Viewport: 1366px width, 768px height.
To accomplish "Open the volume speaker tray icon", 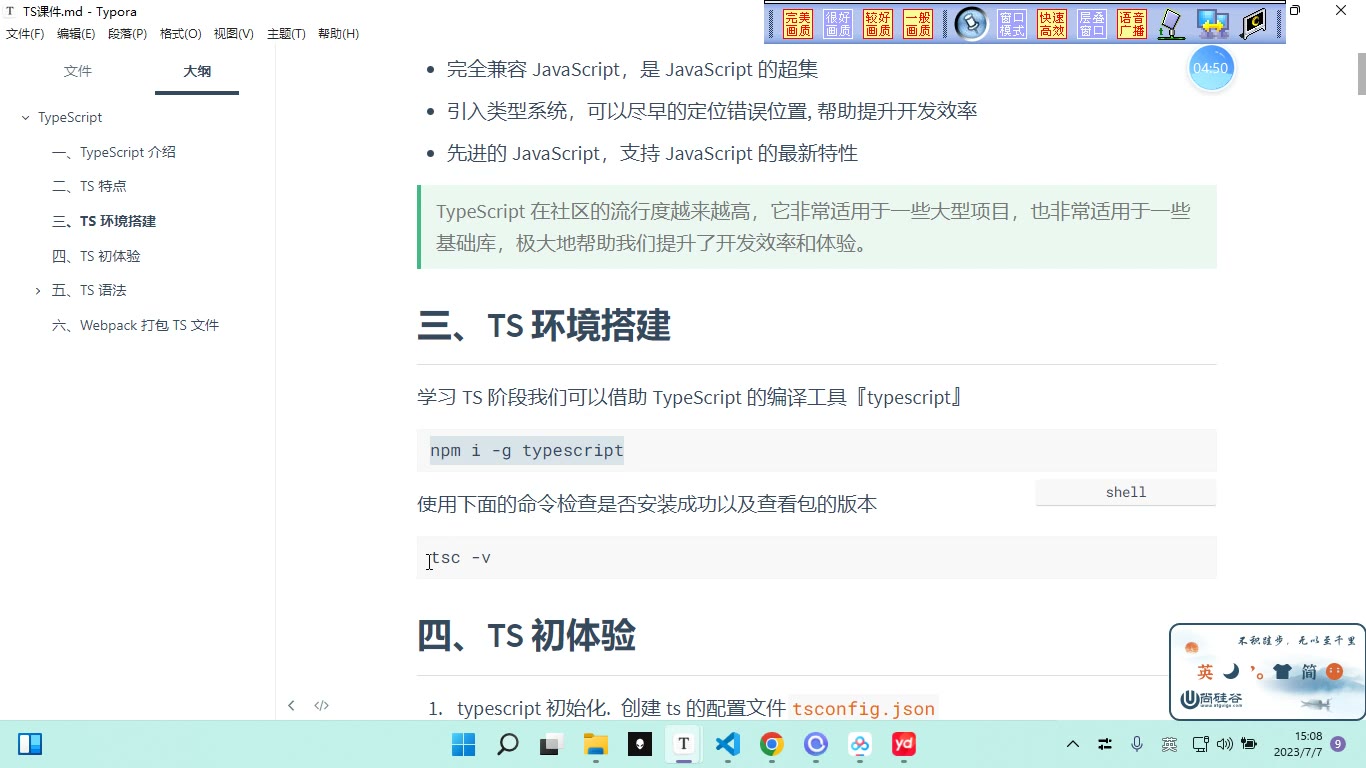I will [x=1225, y=744].
